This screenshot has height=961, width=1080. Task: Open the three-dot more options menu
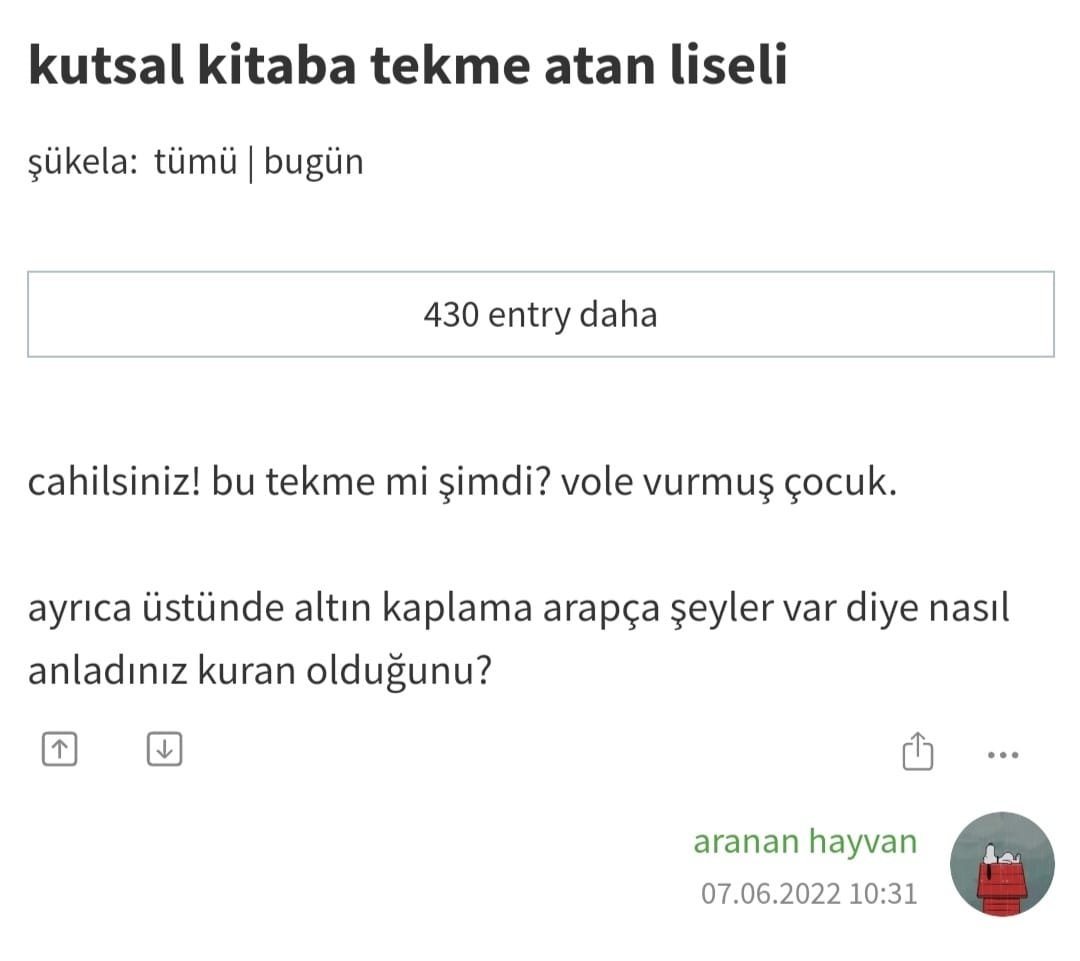[1002, 755]
